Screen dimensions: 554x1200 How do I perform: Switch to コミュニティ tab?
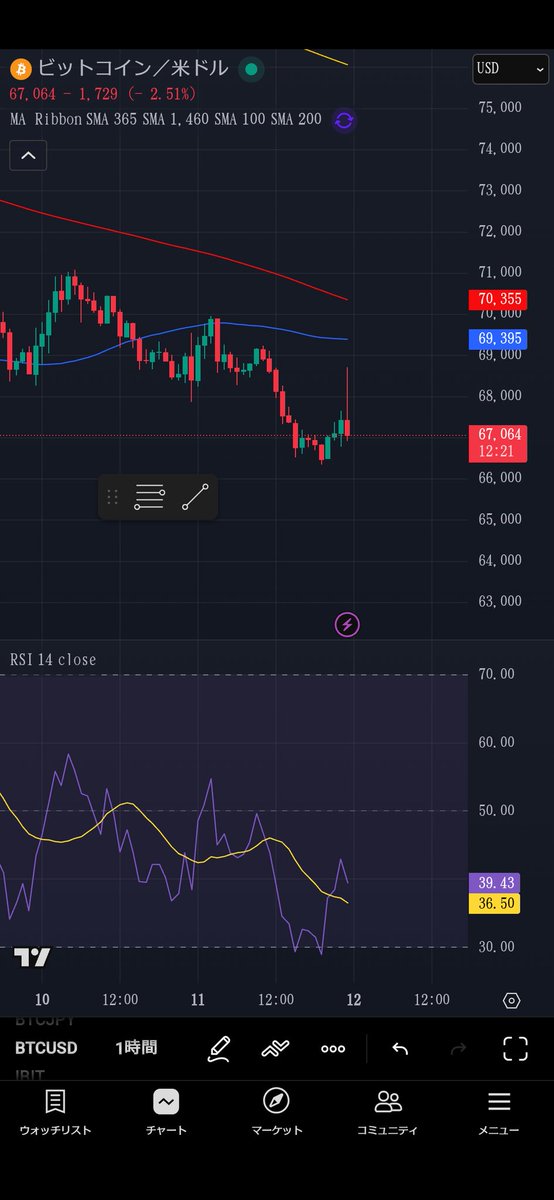(x=388, y=1112)
